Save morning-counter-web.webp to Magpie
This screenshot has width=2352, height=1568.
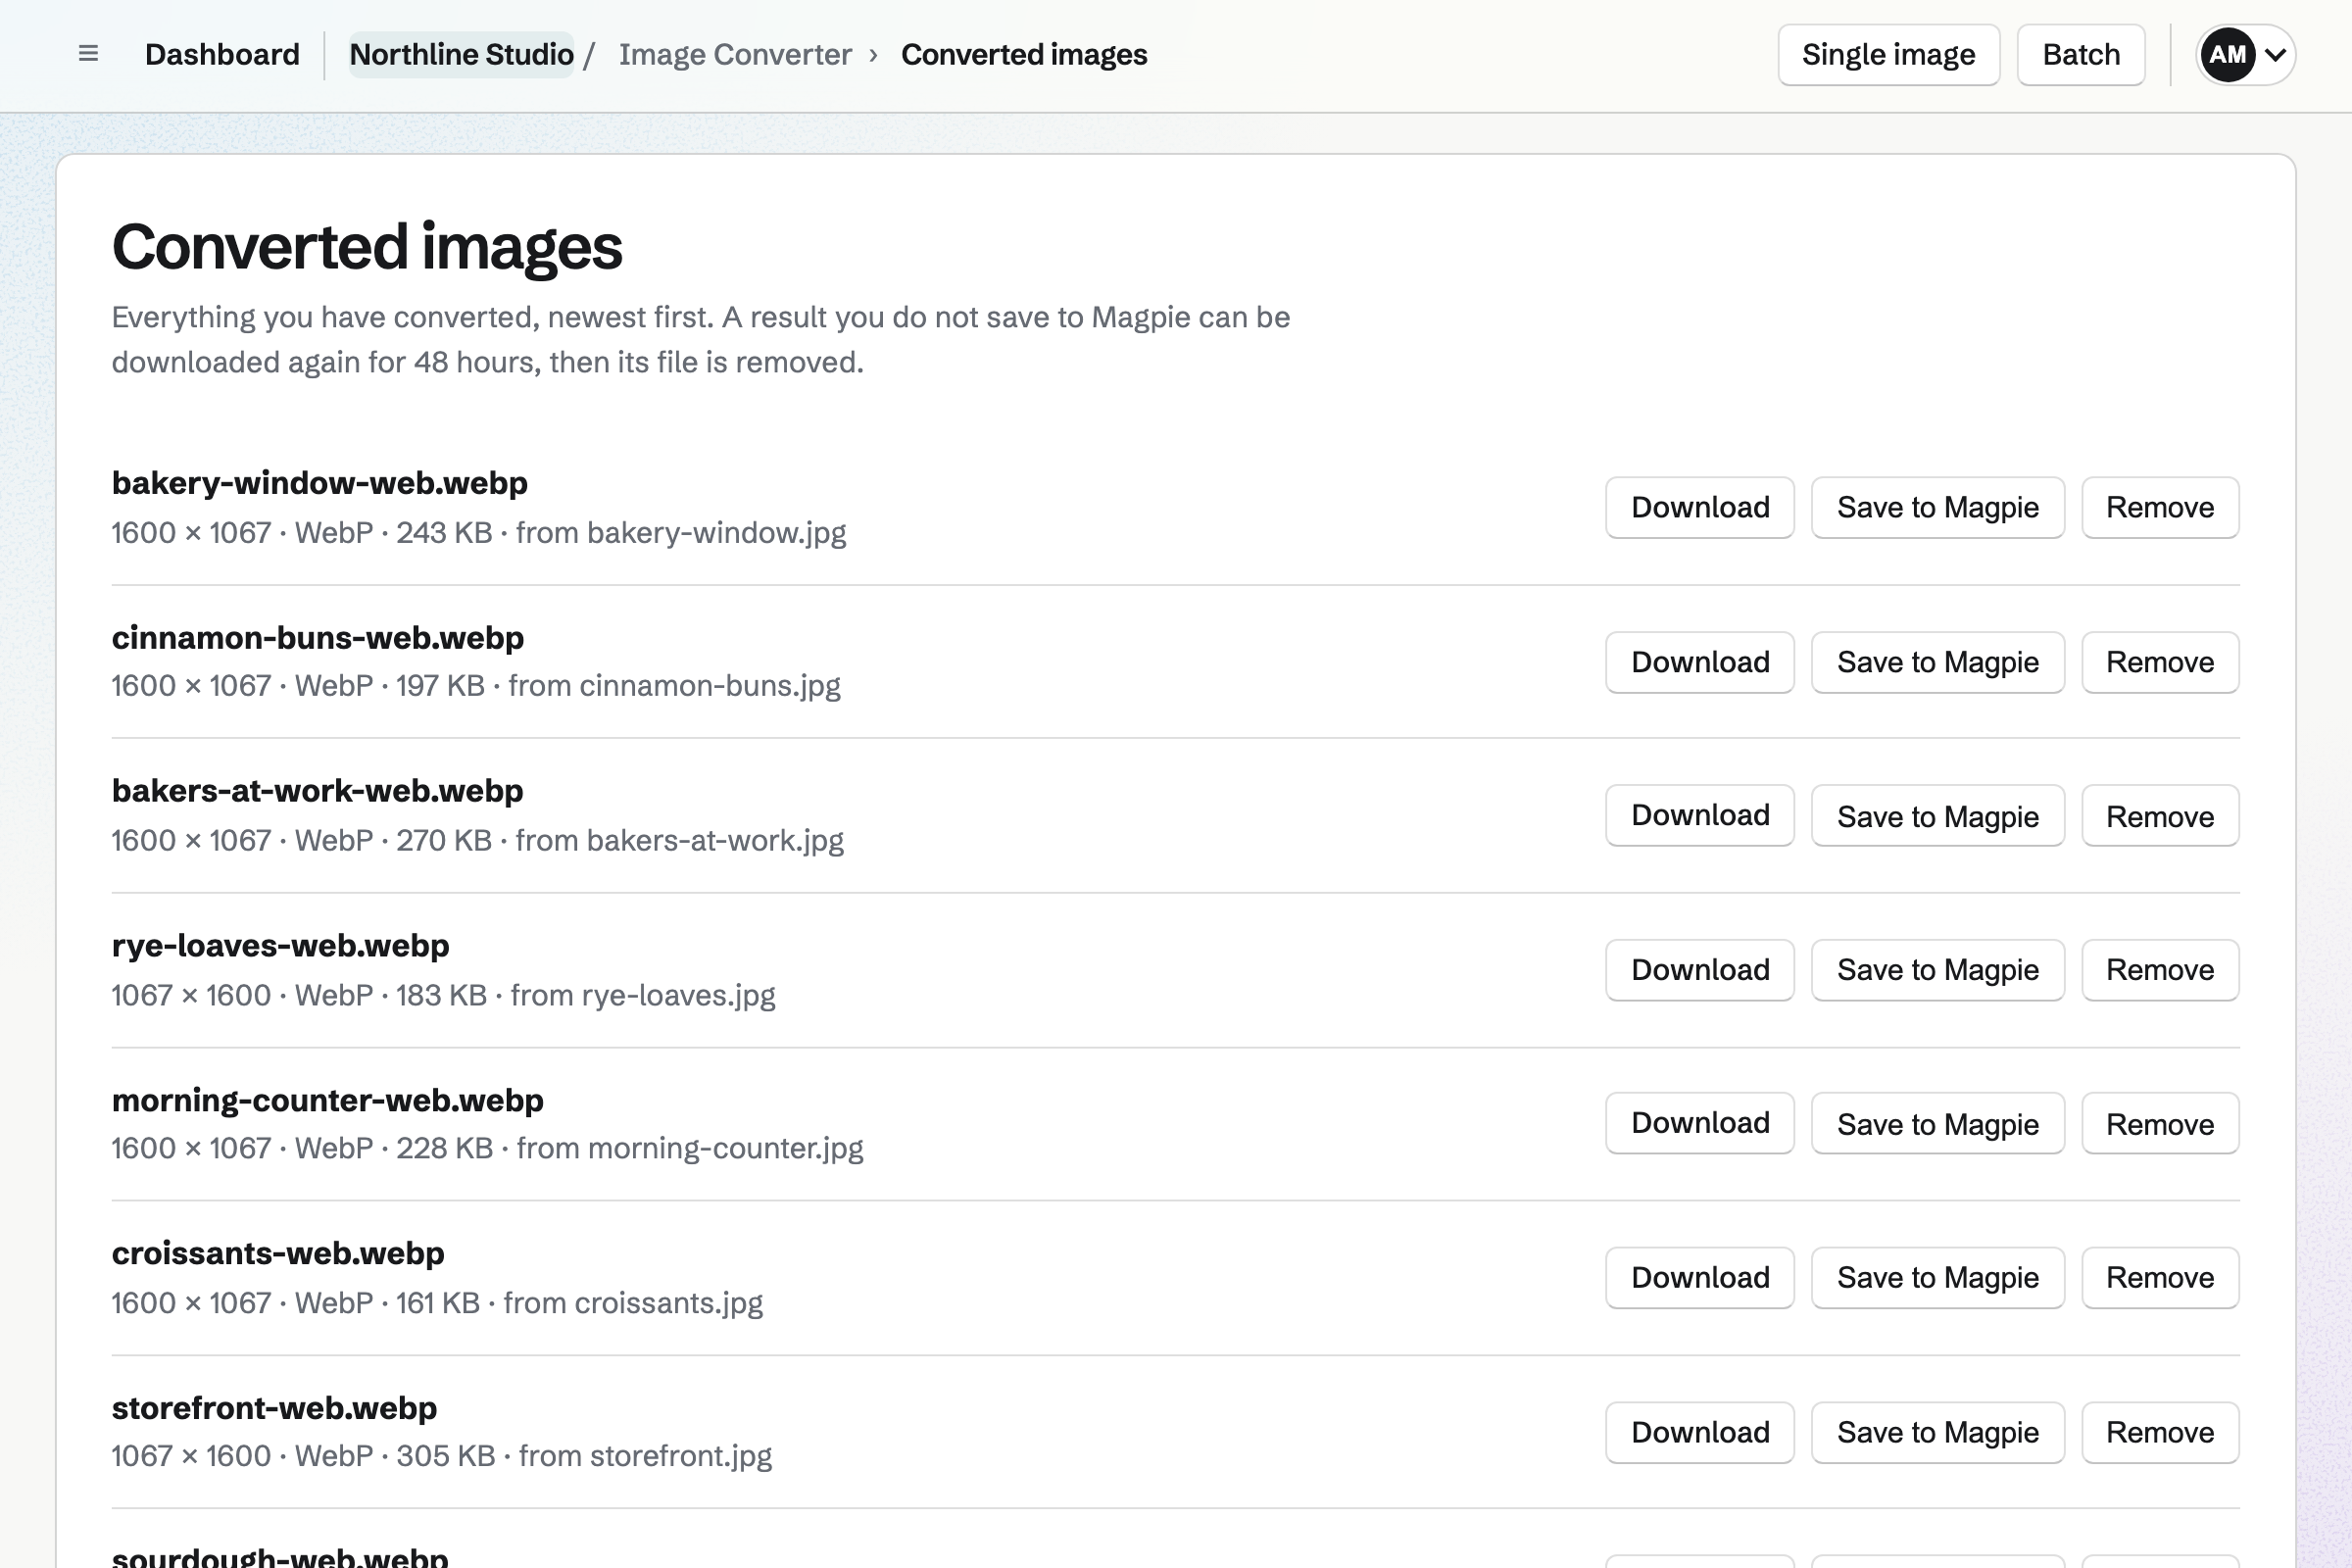click(x=1937, y=1124)
